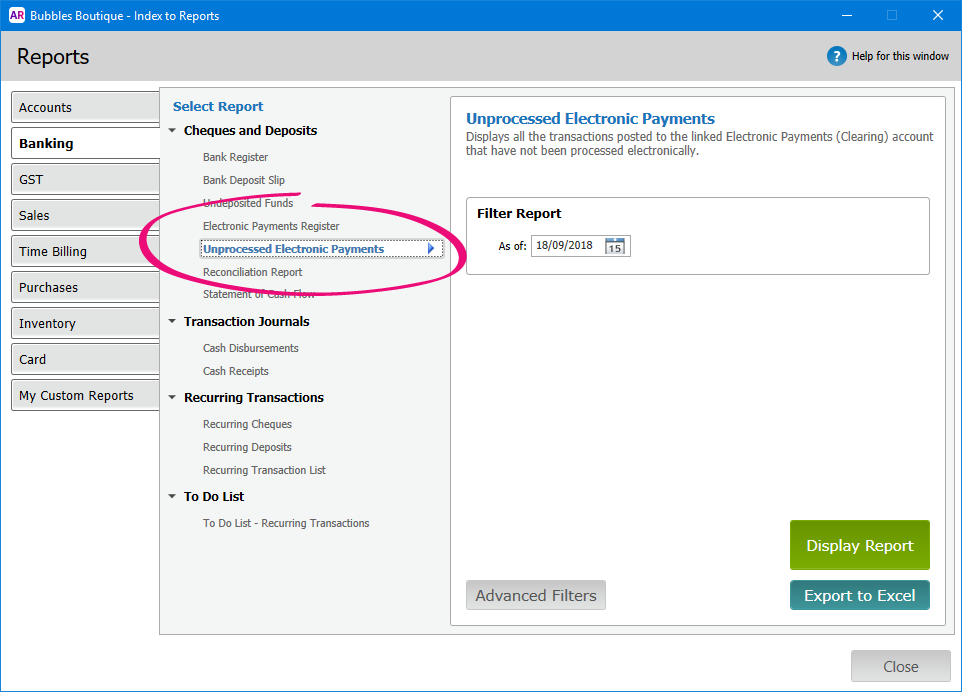962x692 pixels.
Task: Click arrow beside Unprocessed Electronic Payments
Action: [431, 249]
